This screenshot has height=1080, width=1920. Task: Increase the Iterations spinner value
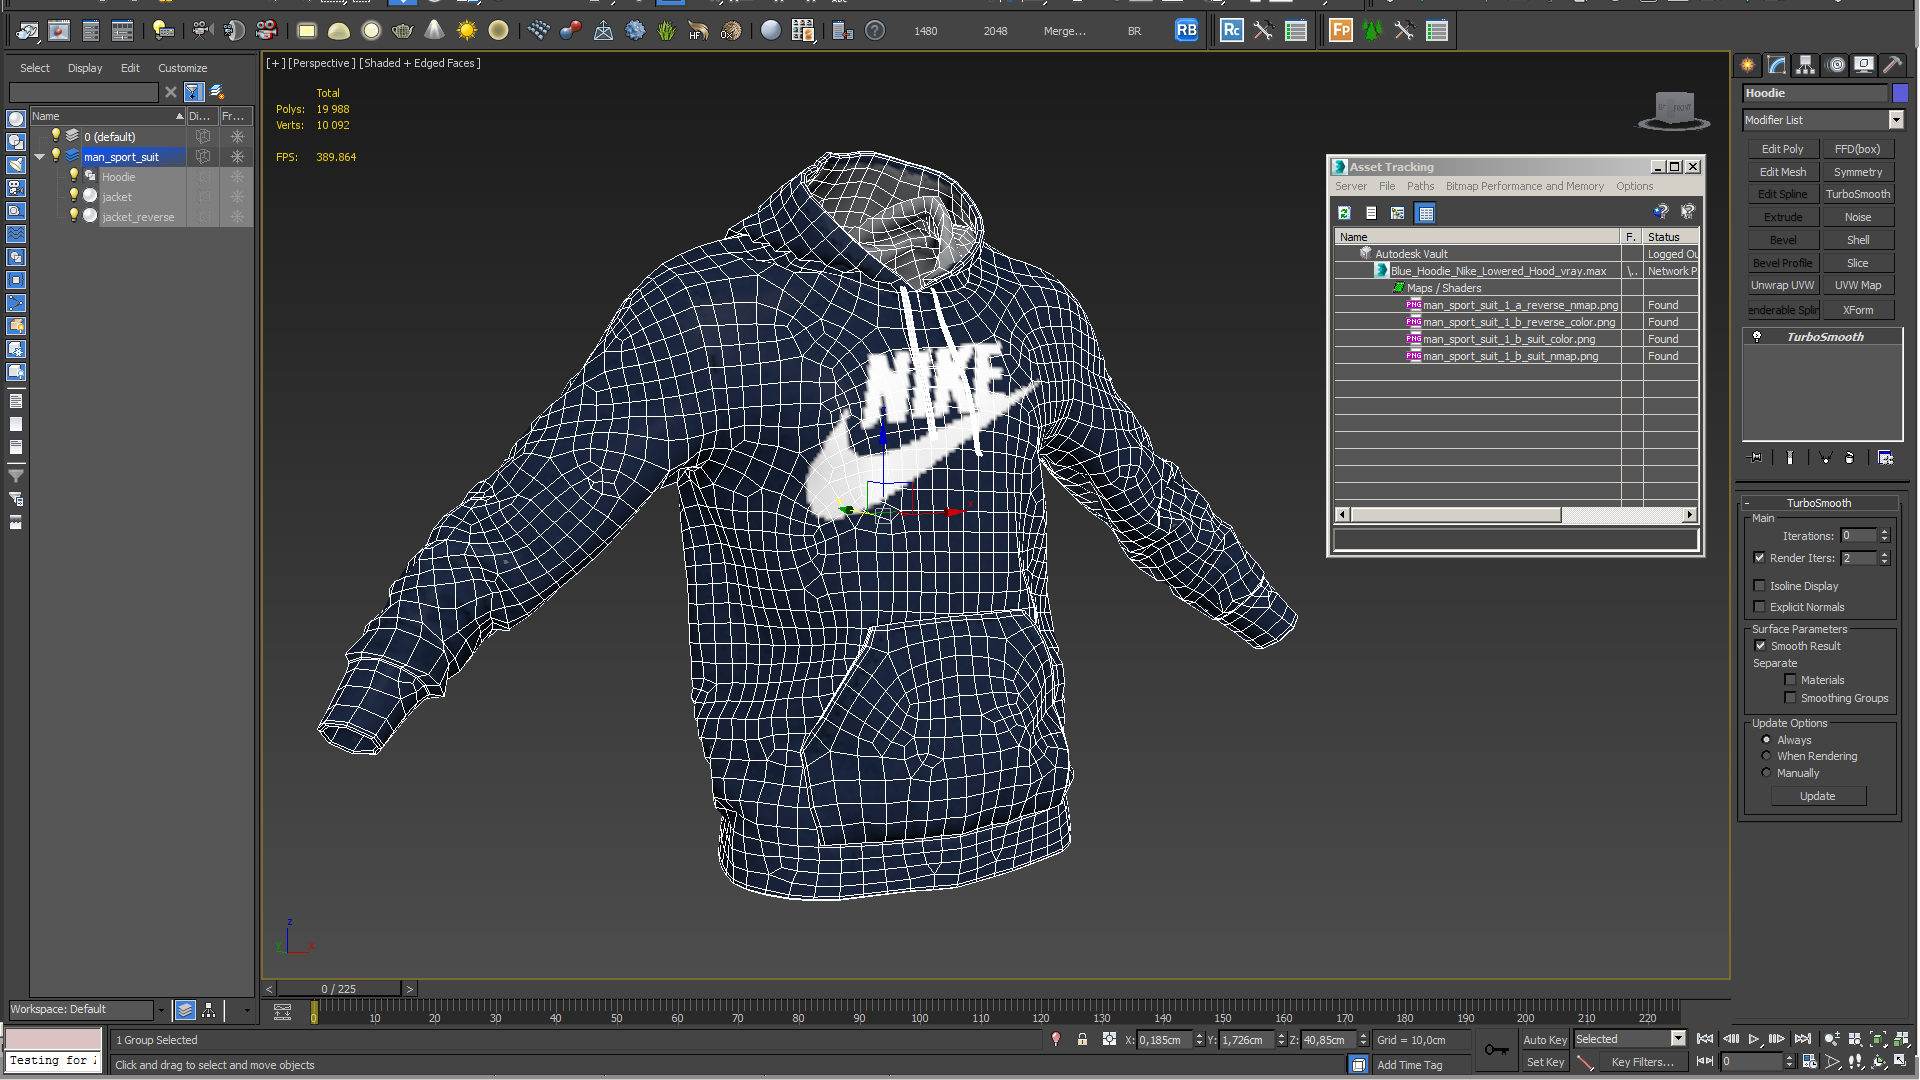pyautogui.click(x=1884, y=532)
